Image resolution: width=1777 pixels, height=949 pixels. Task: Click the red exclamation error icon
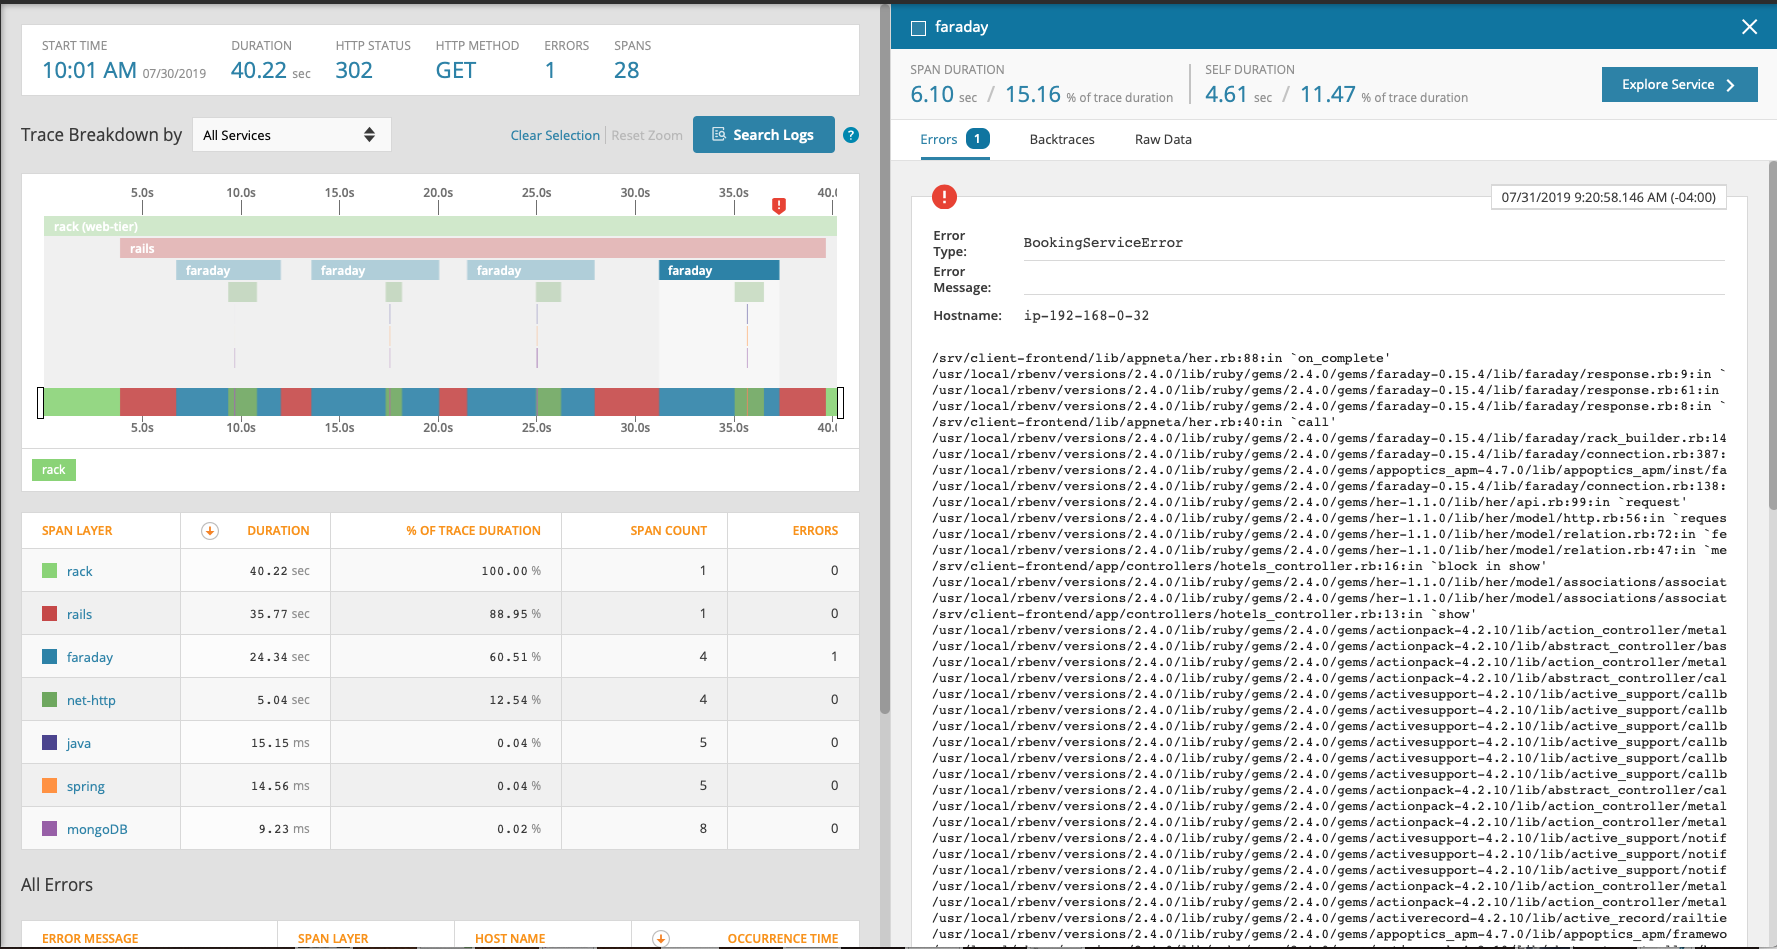click(x=944, y=197)
